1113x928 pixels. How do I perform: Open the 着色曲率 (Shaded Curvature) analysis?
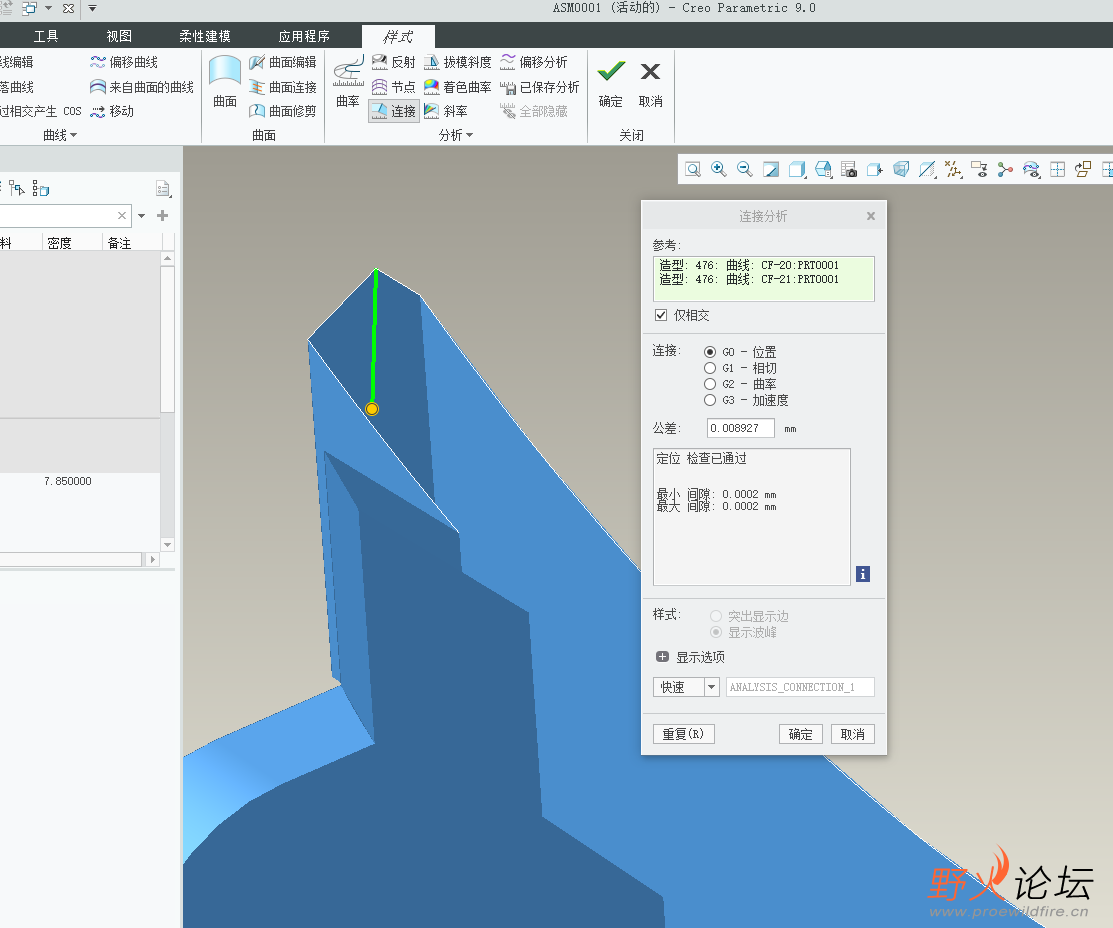pyautogui.click(x=458, y=87)
